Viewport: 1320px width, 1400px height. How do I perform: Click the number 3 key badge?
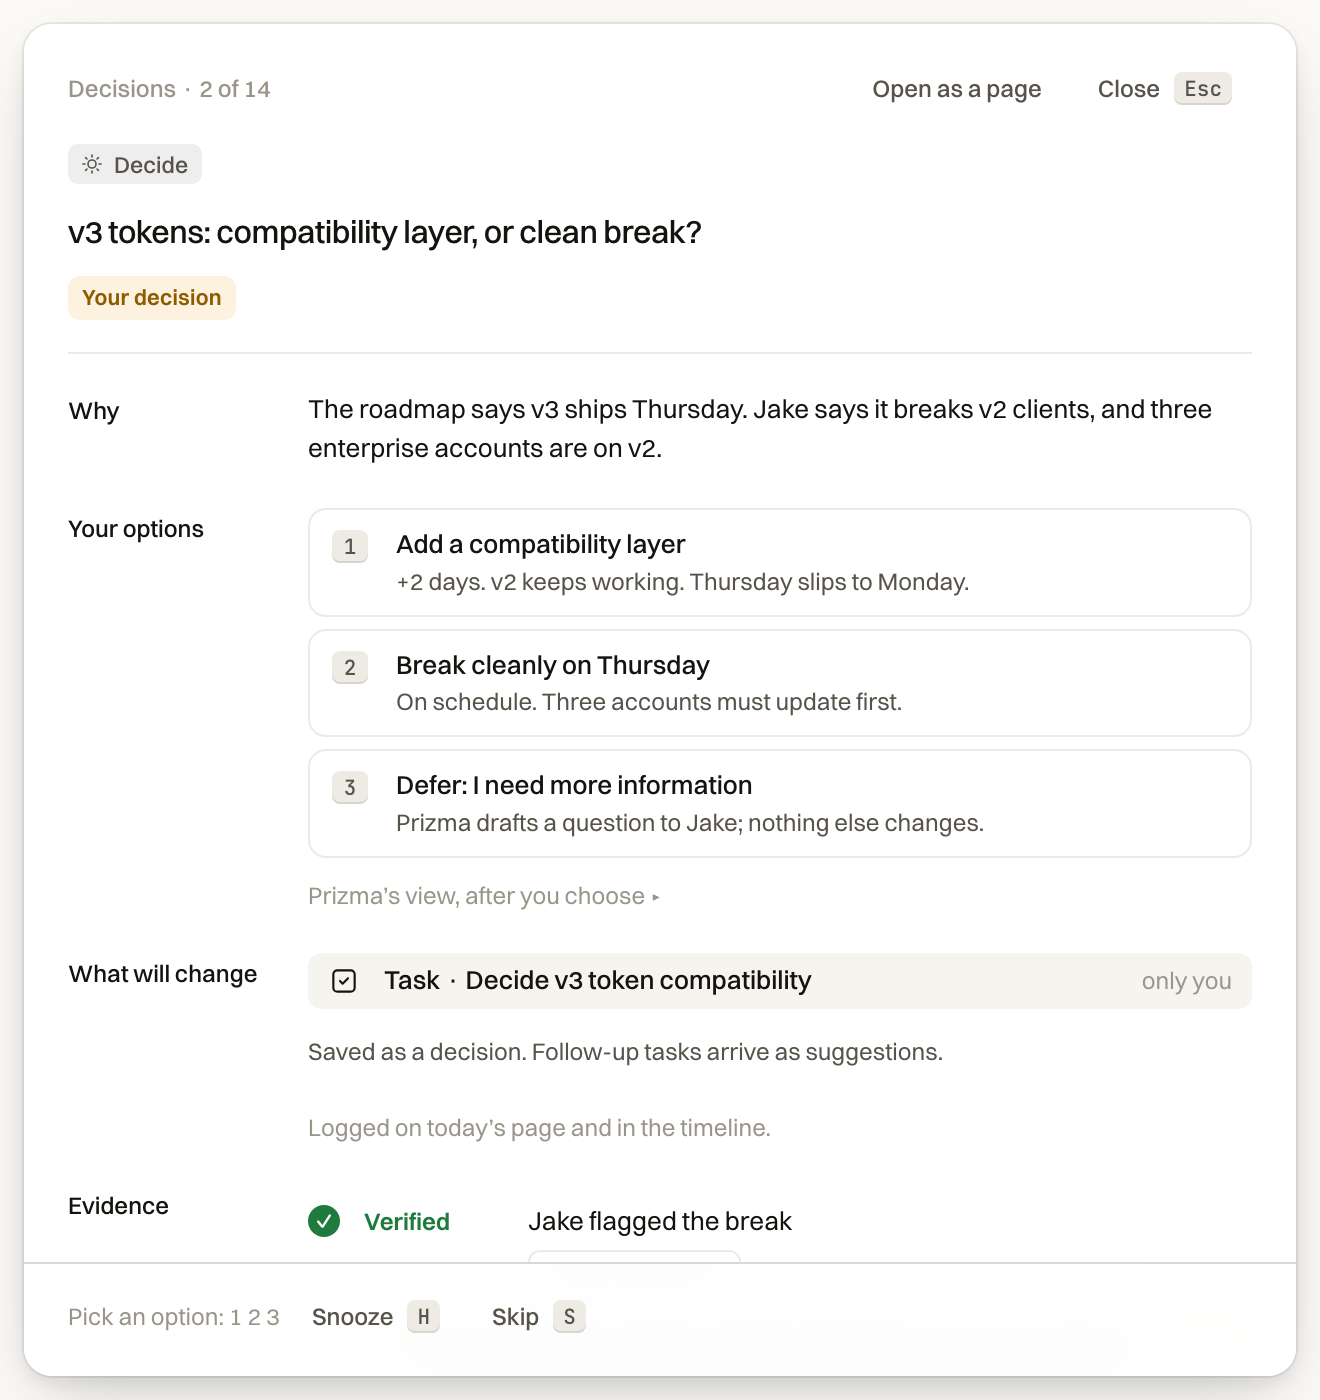[350, 787]
